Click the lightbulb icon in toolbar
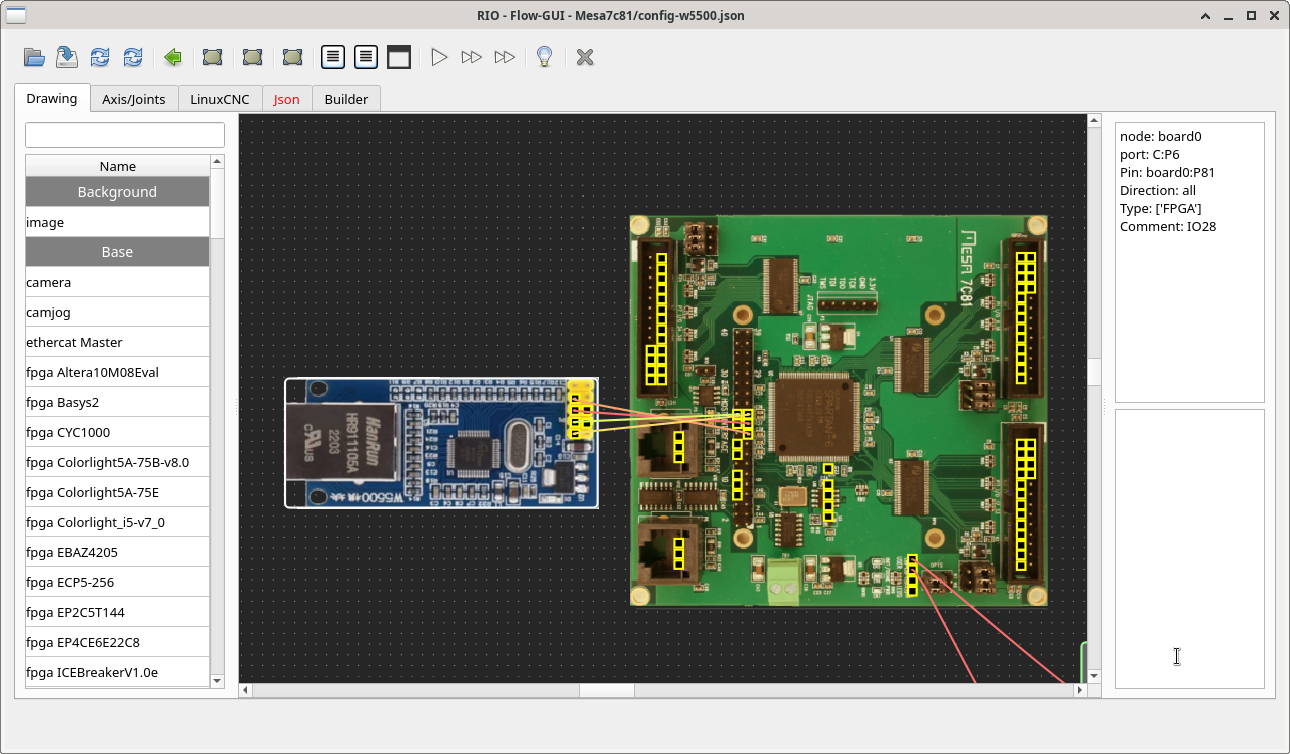 pos(544,57)
